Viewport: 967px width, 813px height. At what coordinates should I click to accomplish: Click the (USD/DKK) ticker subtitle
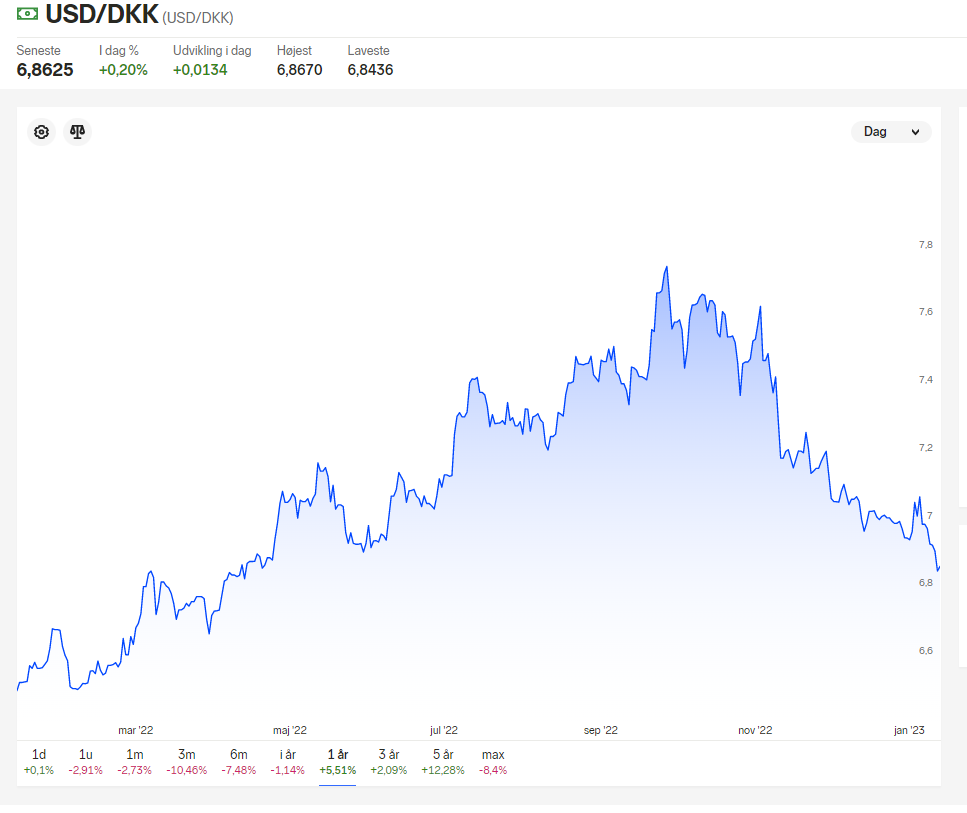click(x=198, y=18)
